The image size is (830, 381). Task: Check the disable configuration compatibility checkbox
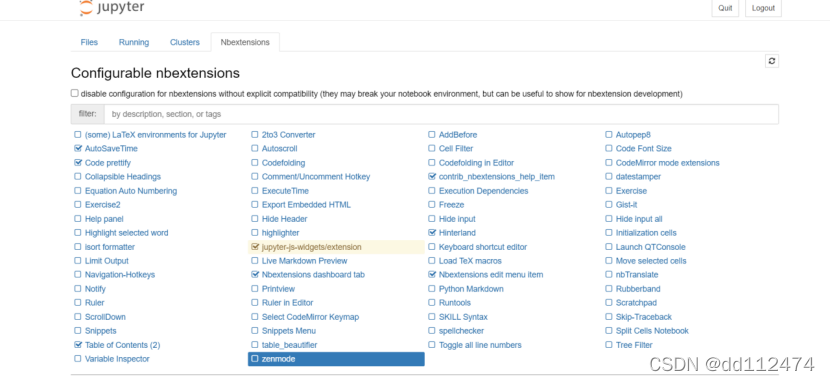[x=75, y=93]
